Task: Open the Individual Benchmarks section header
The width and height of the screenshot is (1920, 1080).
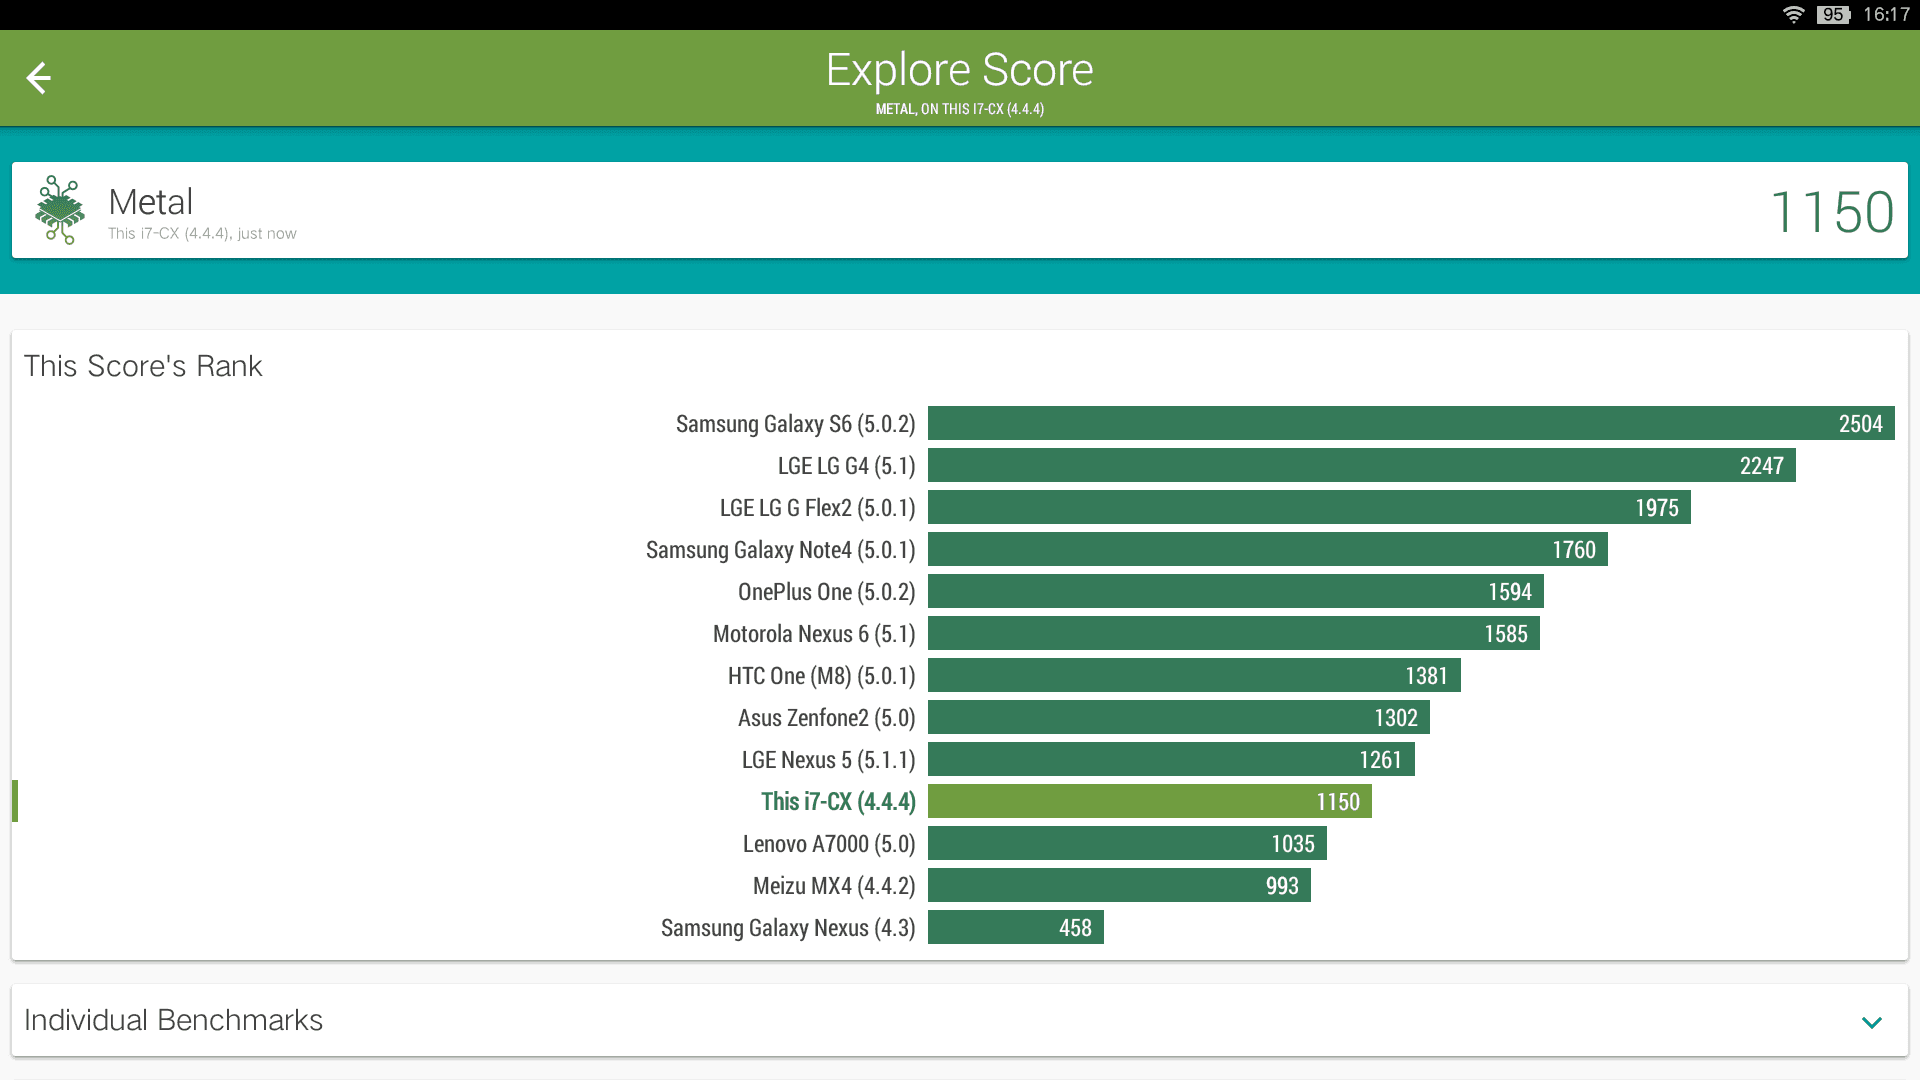Action: [960, 1020]
